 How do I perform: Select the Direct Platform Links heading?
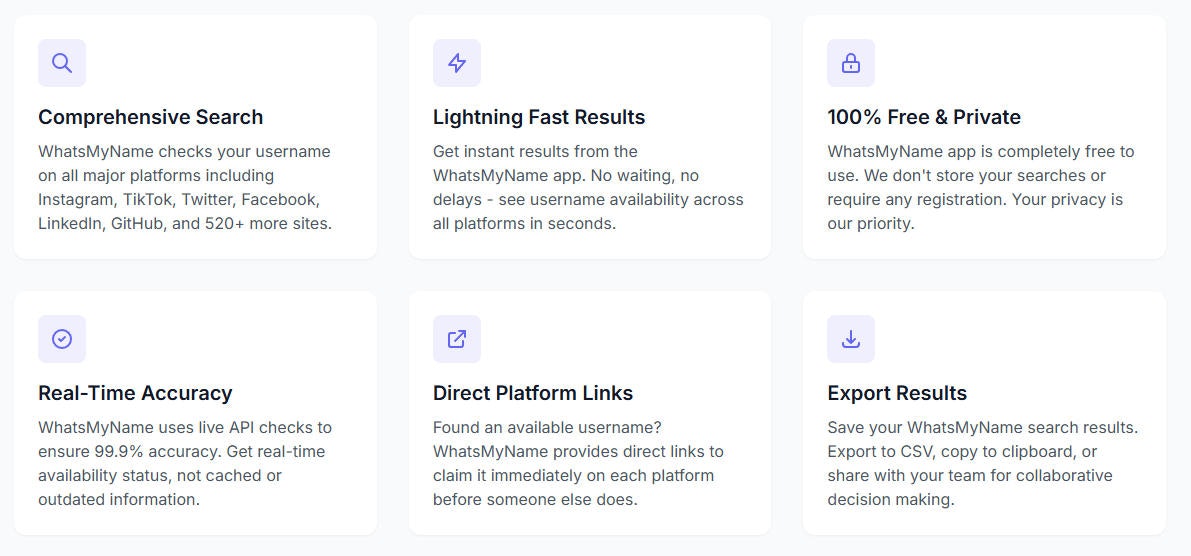[x=532, y=393]
